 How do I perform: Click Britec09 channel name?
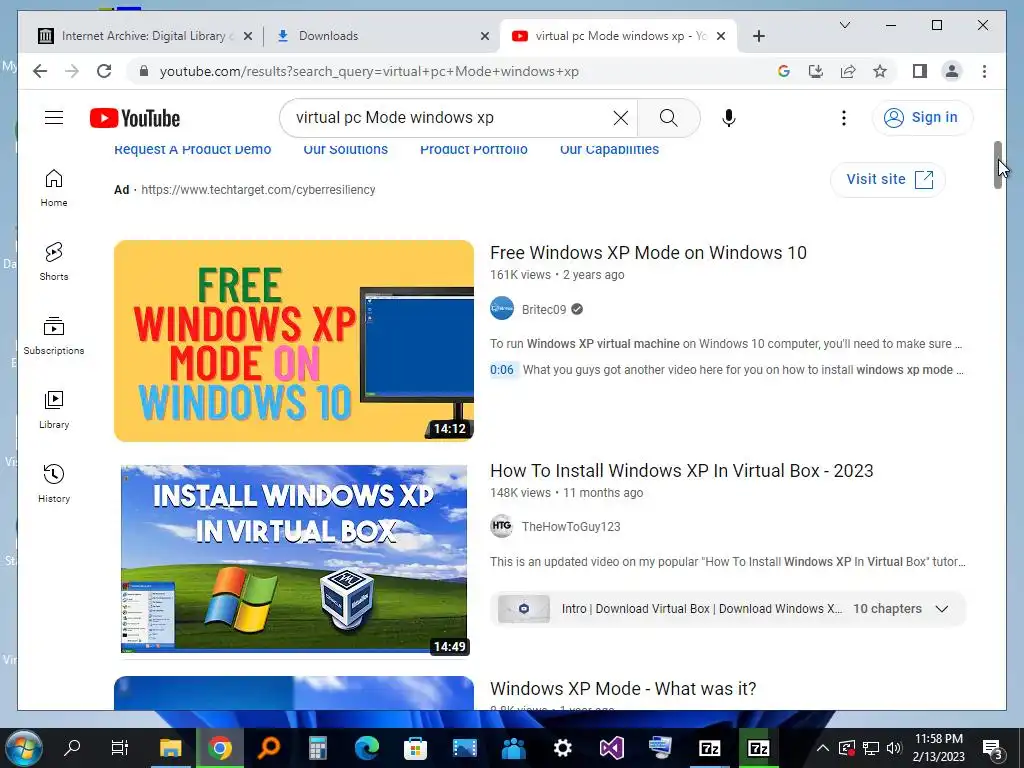543,310
